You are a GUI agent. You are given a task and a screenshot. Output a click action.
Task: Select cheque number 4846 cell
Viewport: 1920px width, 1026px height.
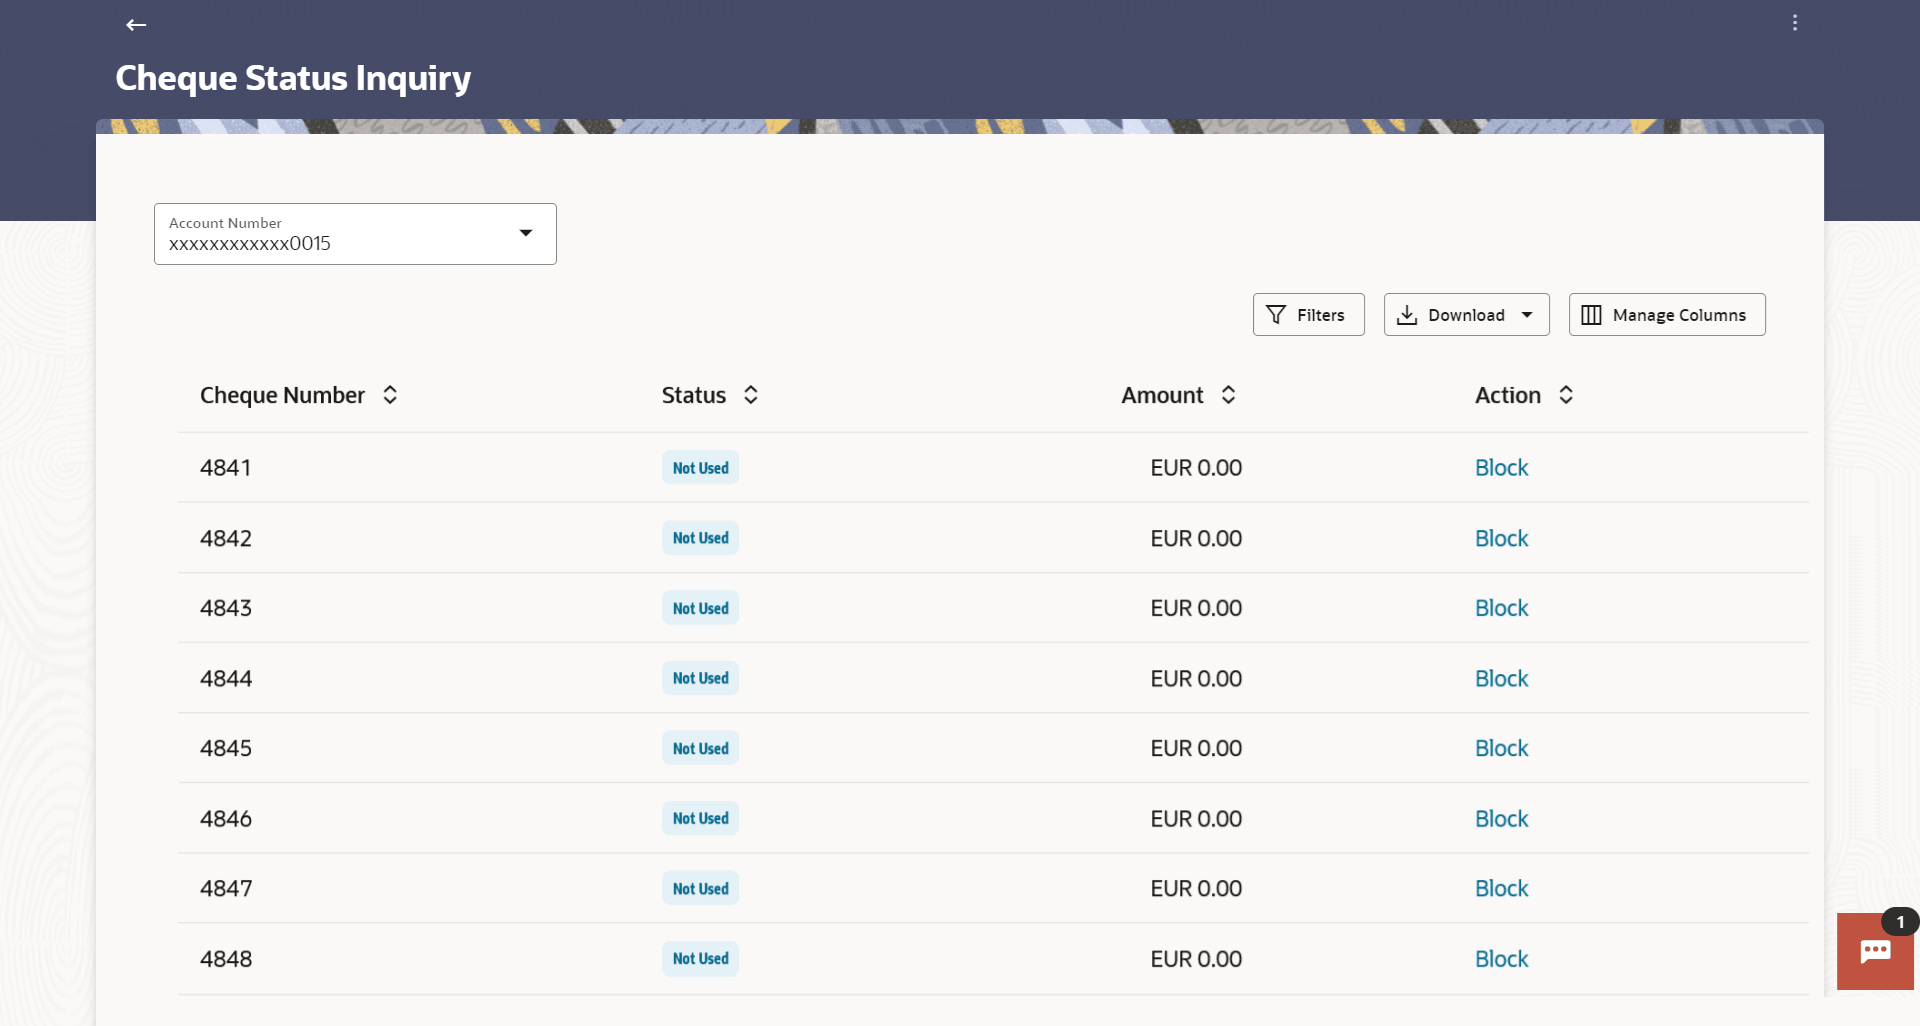tap(226, 819)
